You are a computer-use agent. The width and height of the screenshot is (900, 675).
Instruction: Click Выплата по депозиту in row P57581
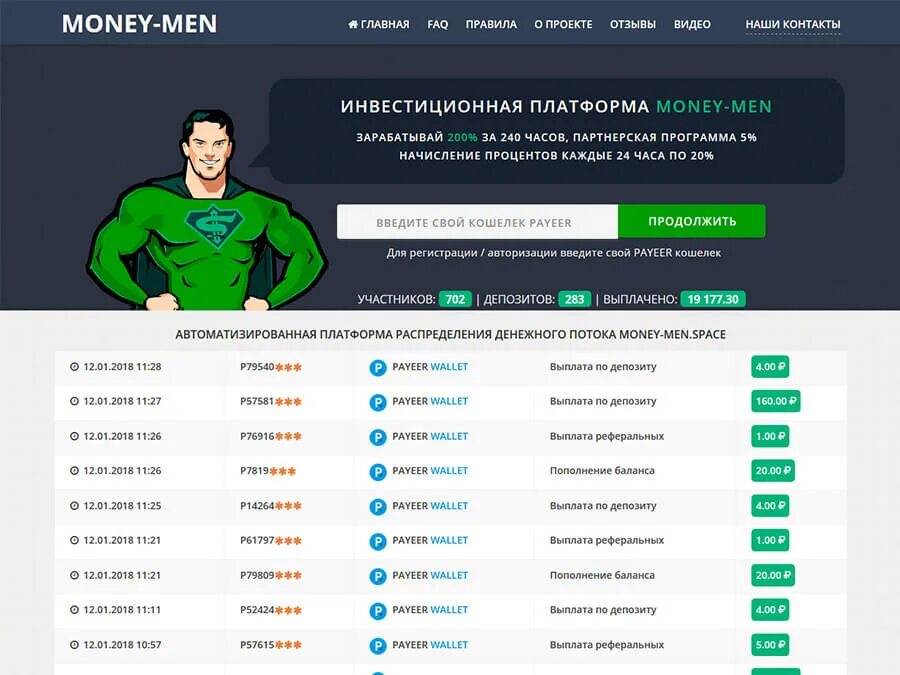[x=603, y=401]
